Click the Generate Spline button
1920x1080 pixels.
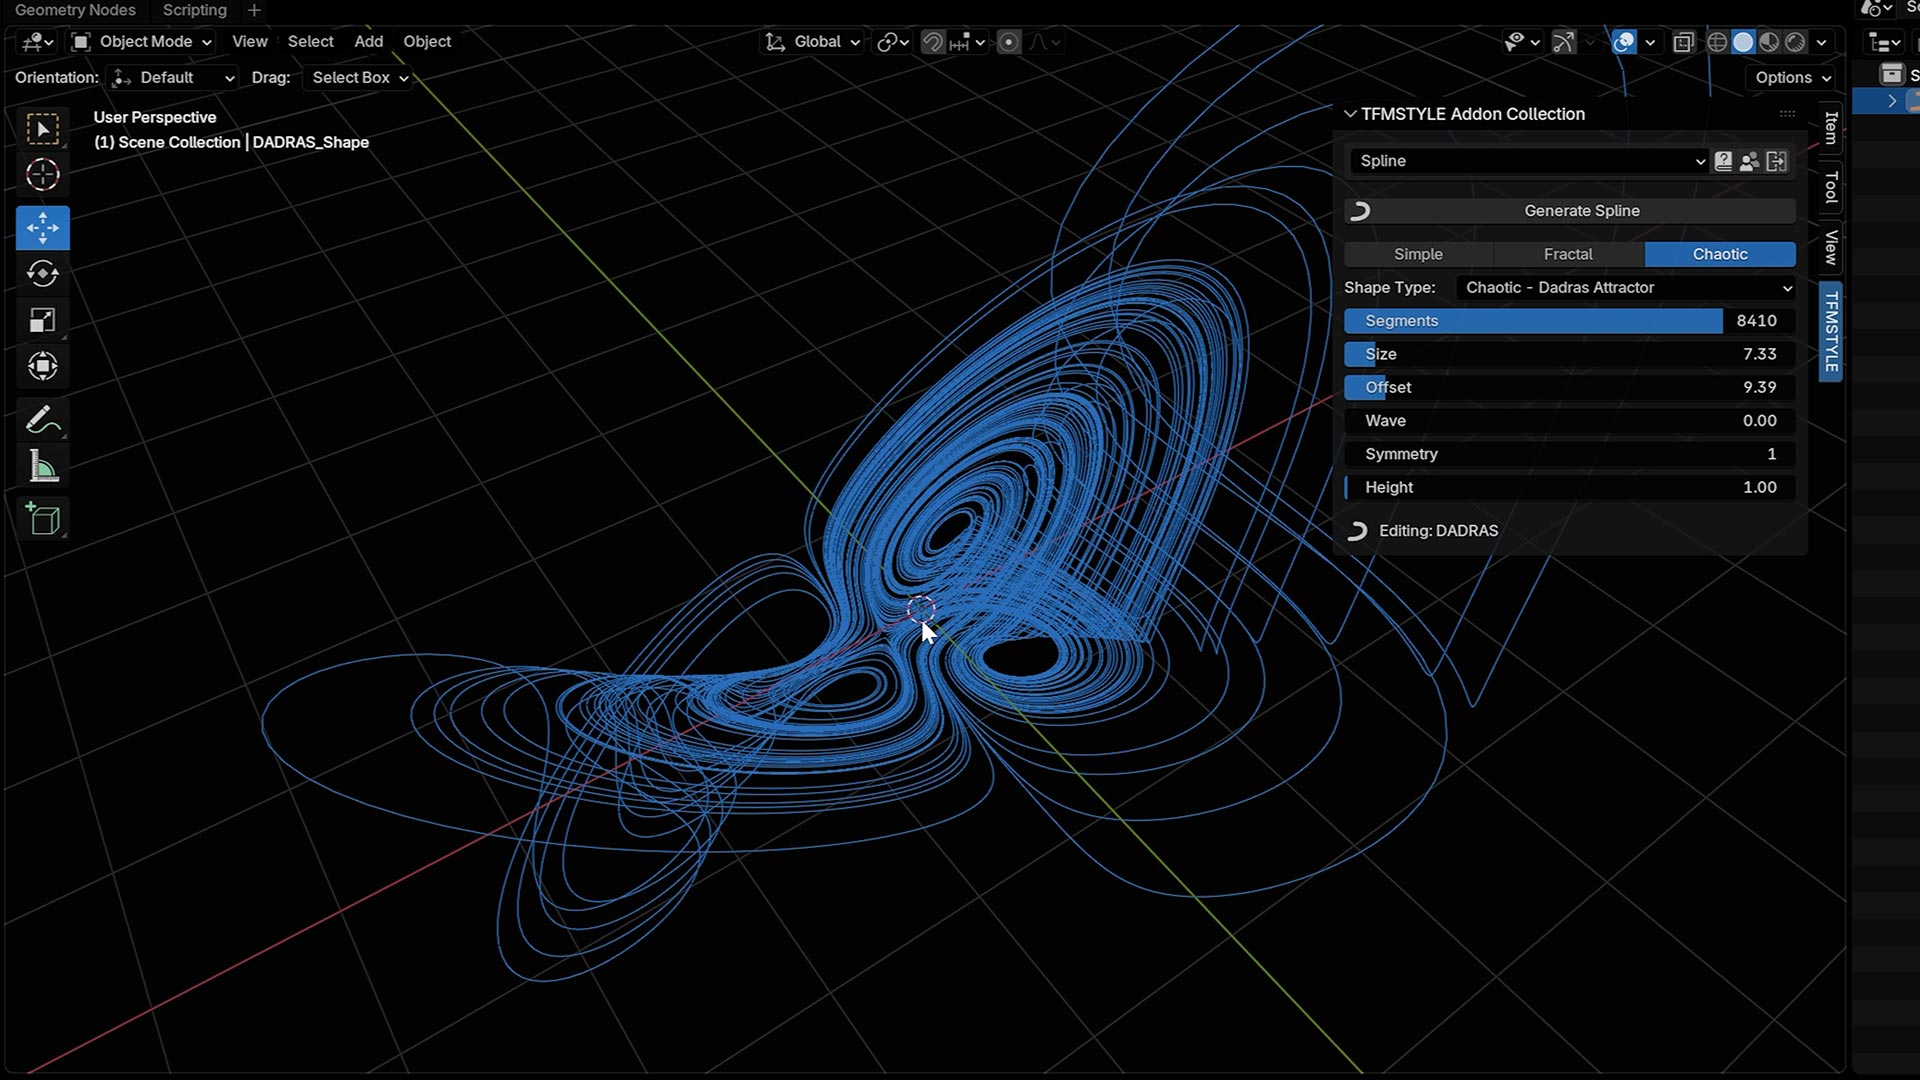(x=1580, y=211)
